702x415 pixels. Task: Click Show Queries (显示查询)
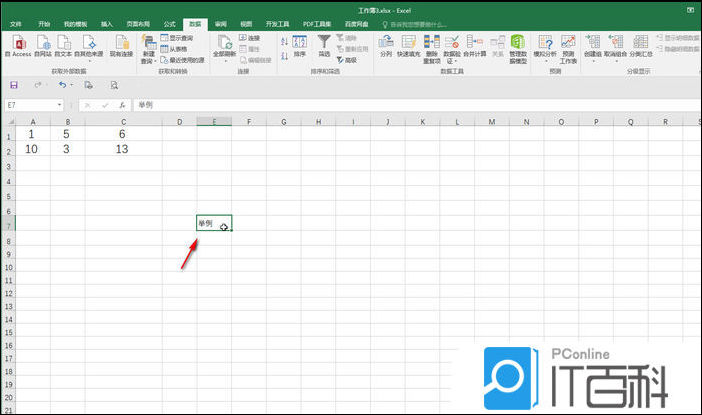[177, 38]
